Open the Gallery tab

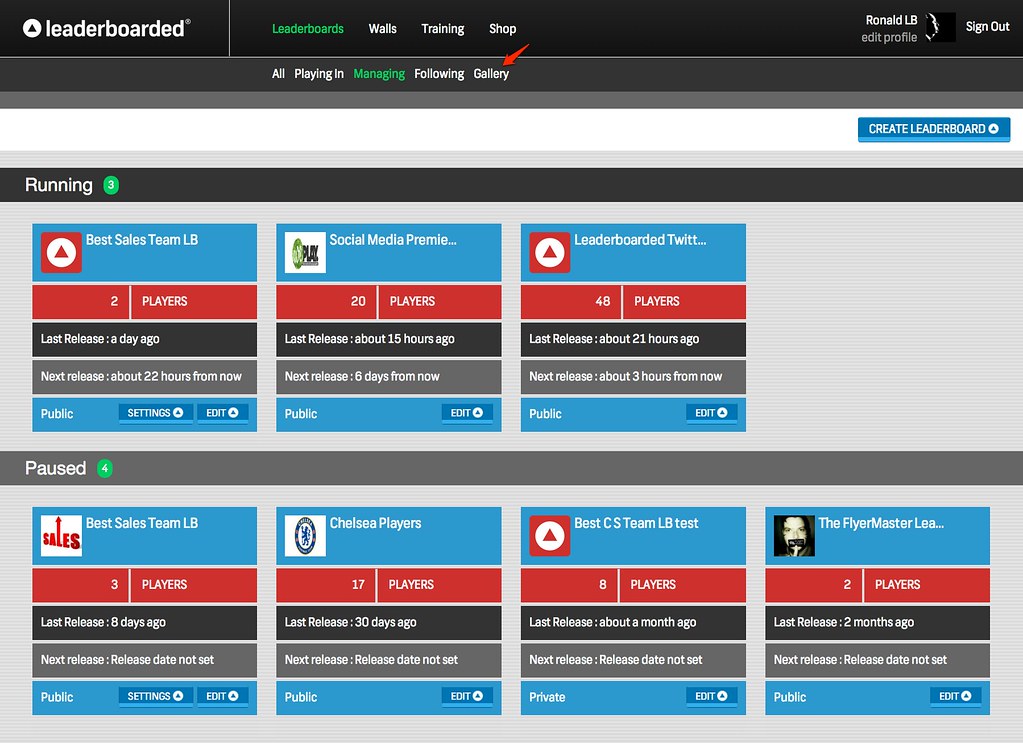491,74
